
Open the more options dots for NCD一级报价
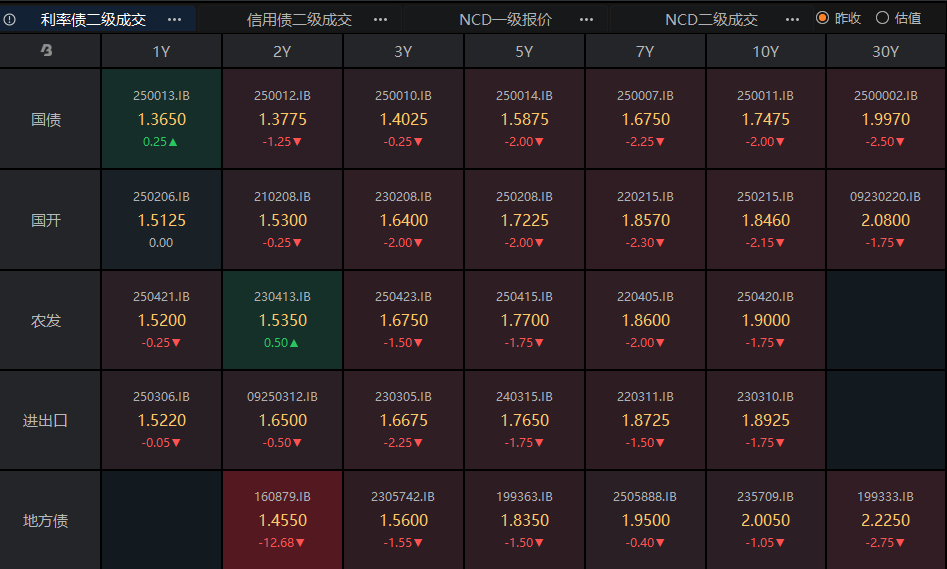pyautogui.click(x=586, y=19)
